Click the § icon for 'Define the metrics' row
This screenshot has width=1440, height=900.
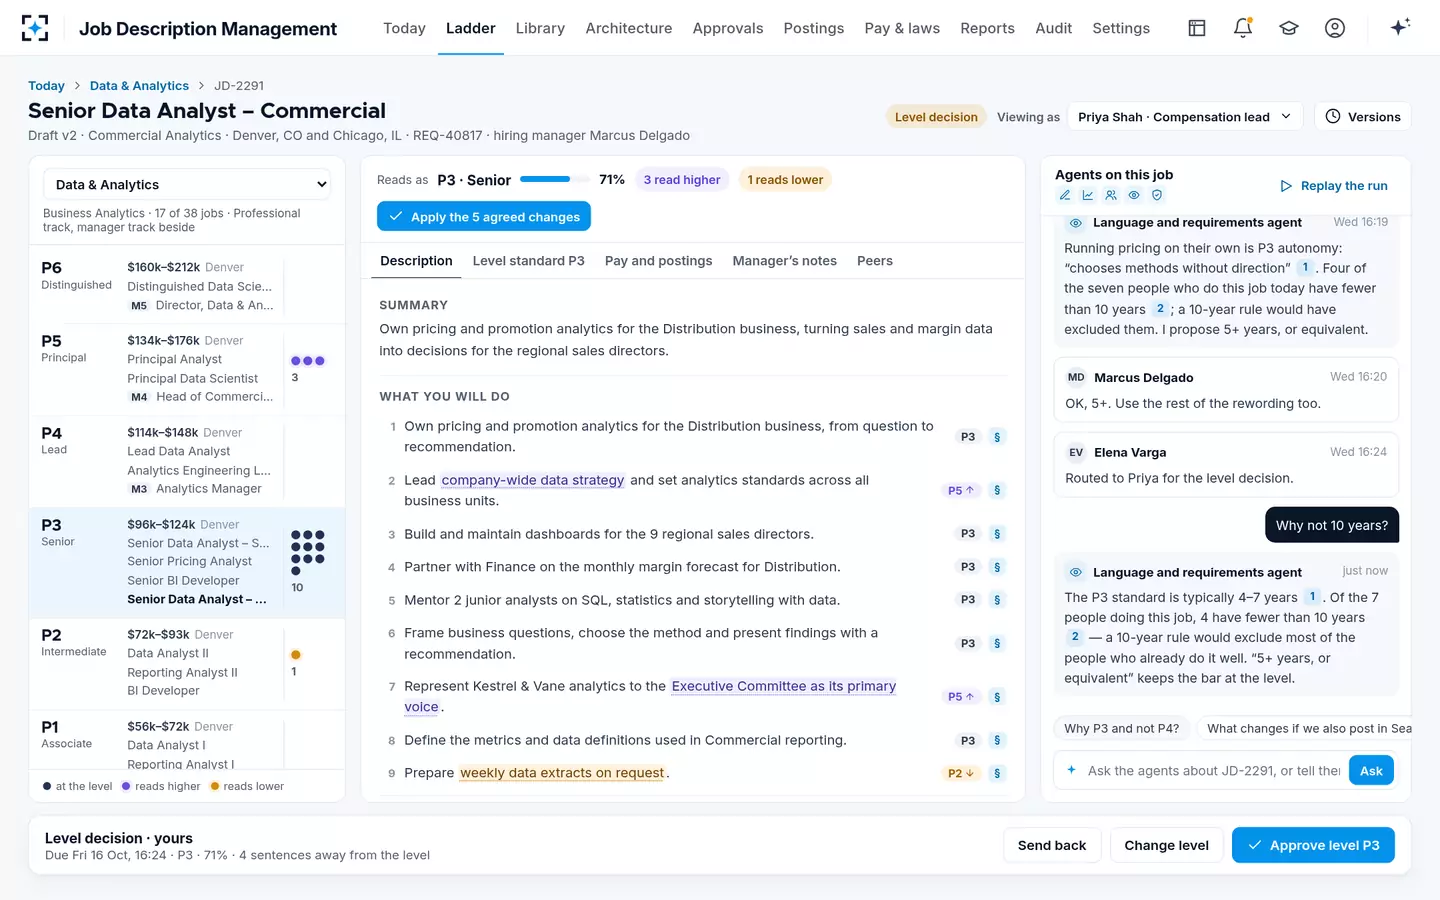point(997,741)
